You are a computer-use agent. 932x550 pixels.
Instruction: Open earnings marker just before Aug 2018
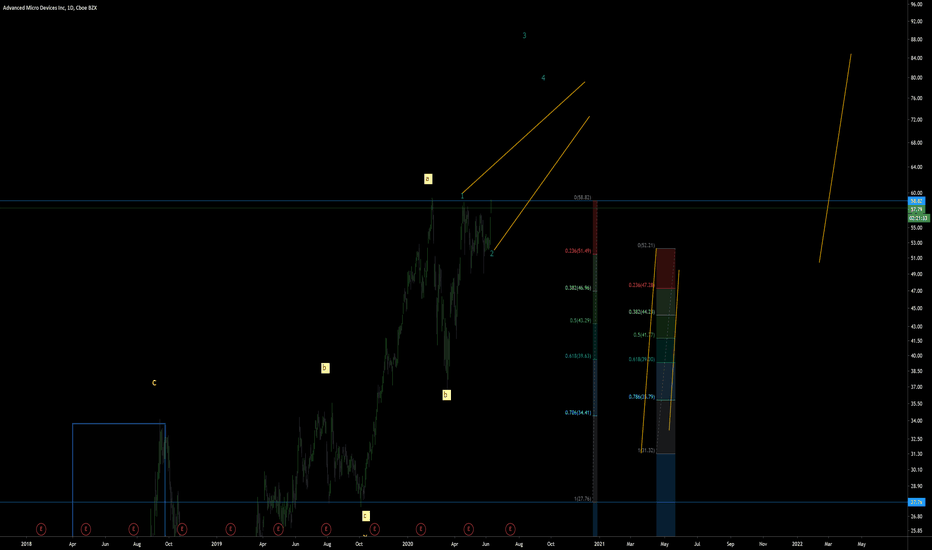coord(134,529)
